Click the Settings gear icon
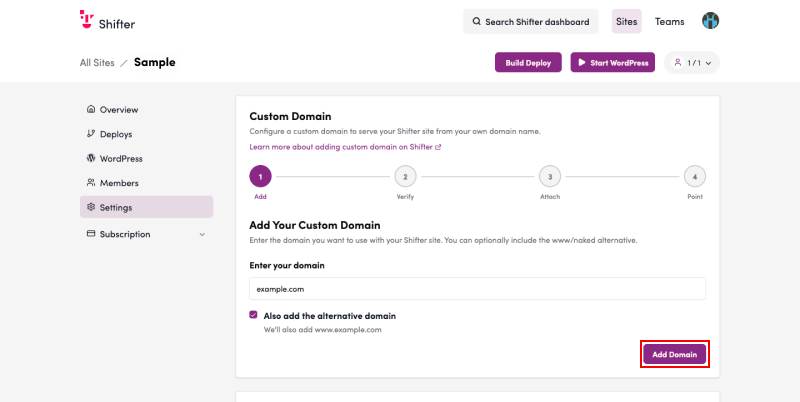The image size is (800, 402). point(91,207)
